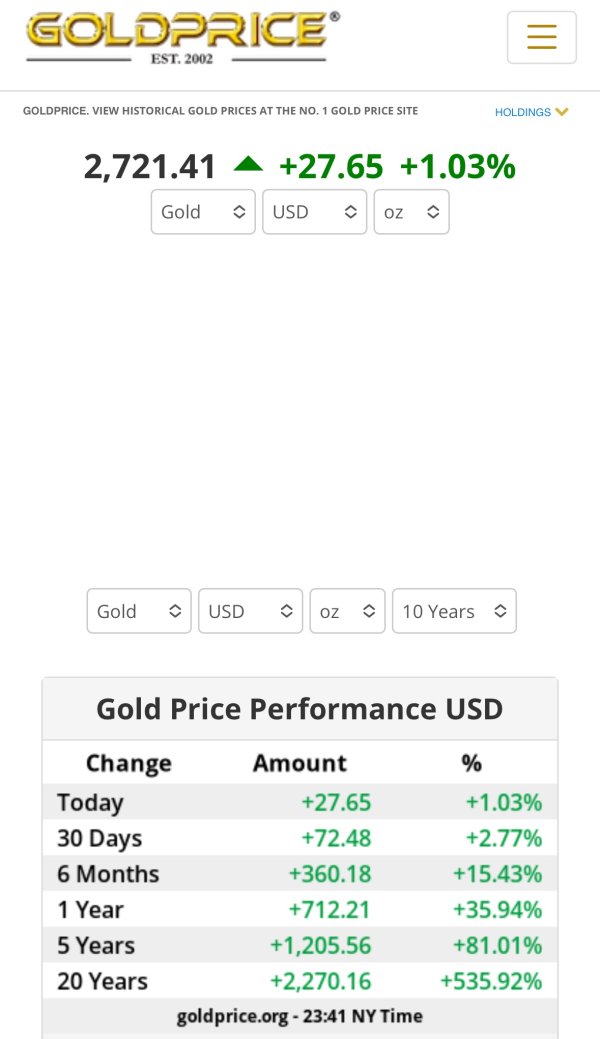This screenshot has height=1039, width=600.
Task: Select the 1 Year performance row
Action: pyautogui.click(x=300, y=910)
